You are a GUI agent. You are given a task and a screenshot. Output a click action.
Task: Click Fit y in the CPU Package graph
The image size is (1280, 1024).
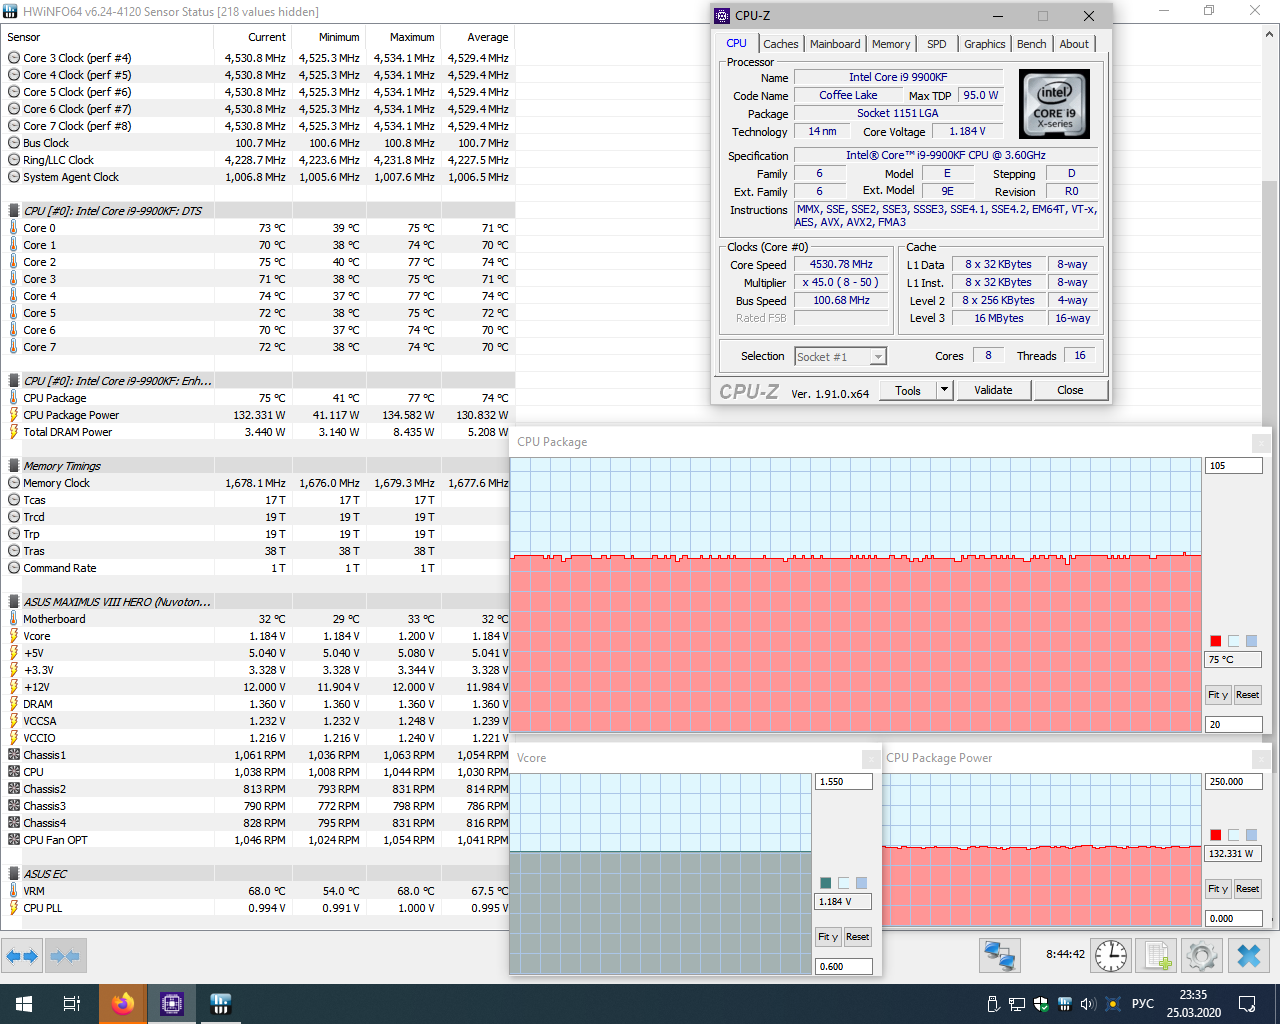click(1218, 695)
